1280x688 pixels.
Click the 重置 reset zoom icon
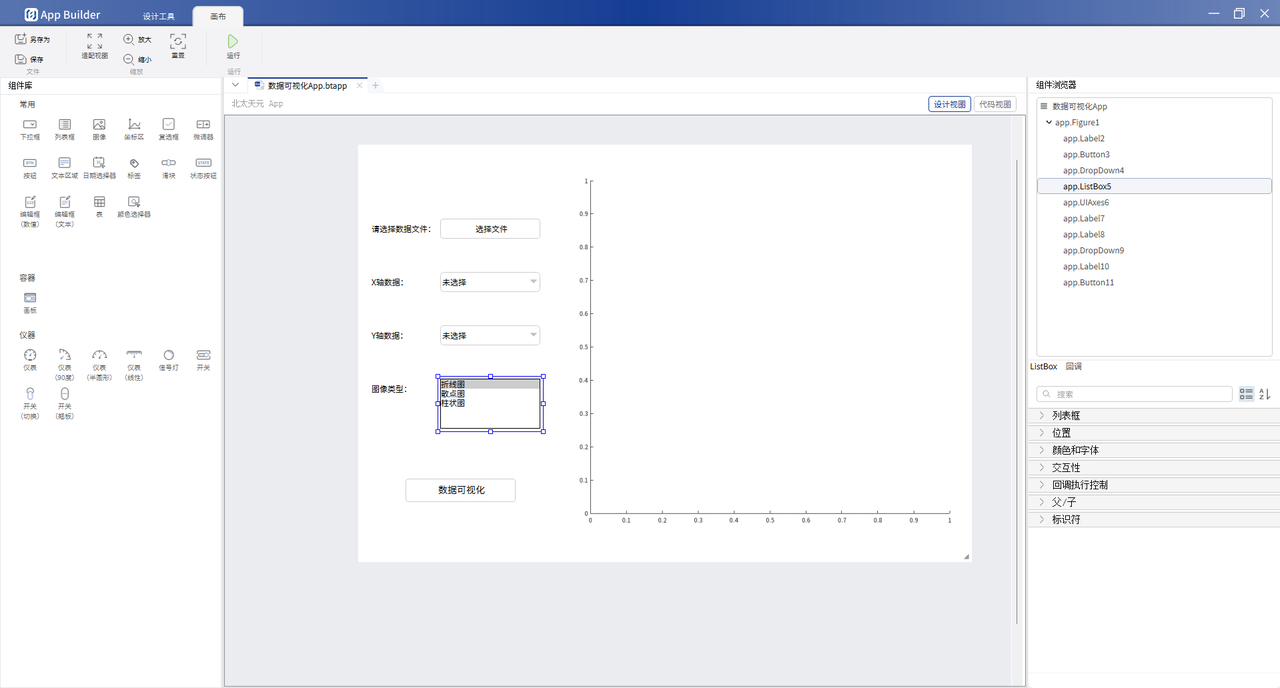tap(178, 41)
